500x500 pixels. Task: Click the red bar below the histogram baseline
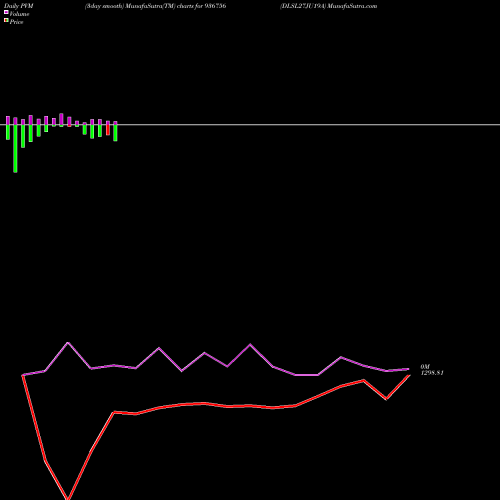tap(108, 130)
